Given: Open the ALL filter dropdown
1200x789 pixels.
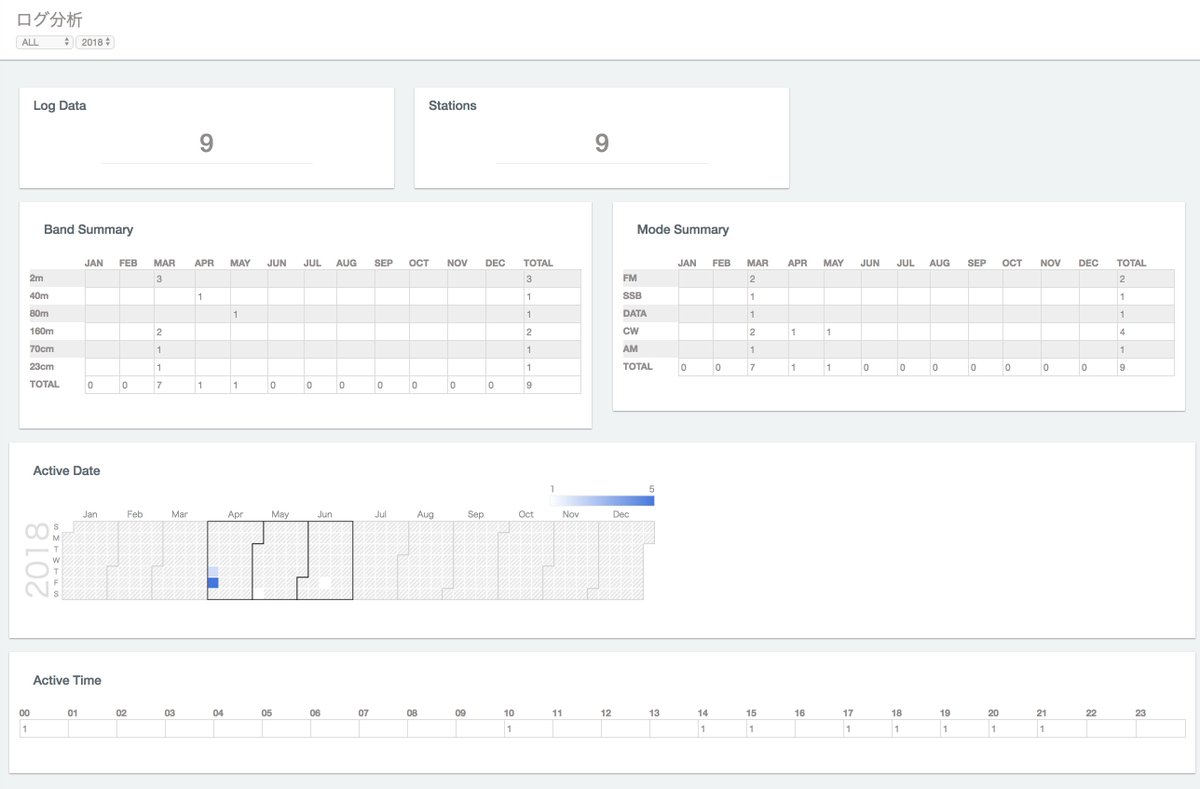Looking at the screenshot, I should click(x=45, y=42).
